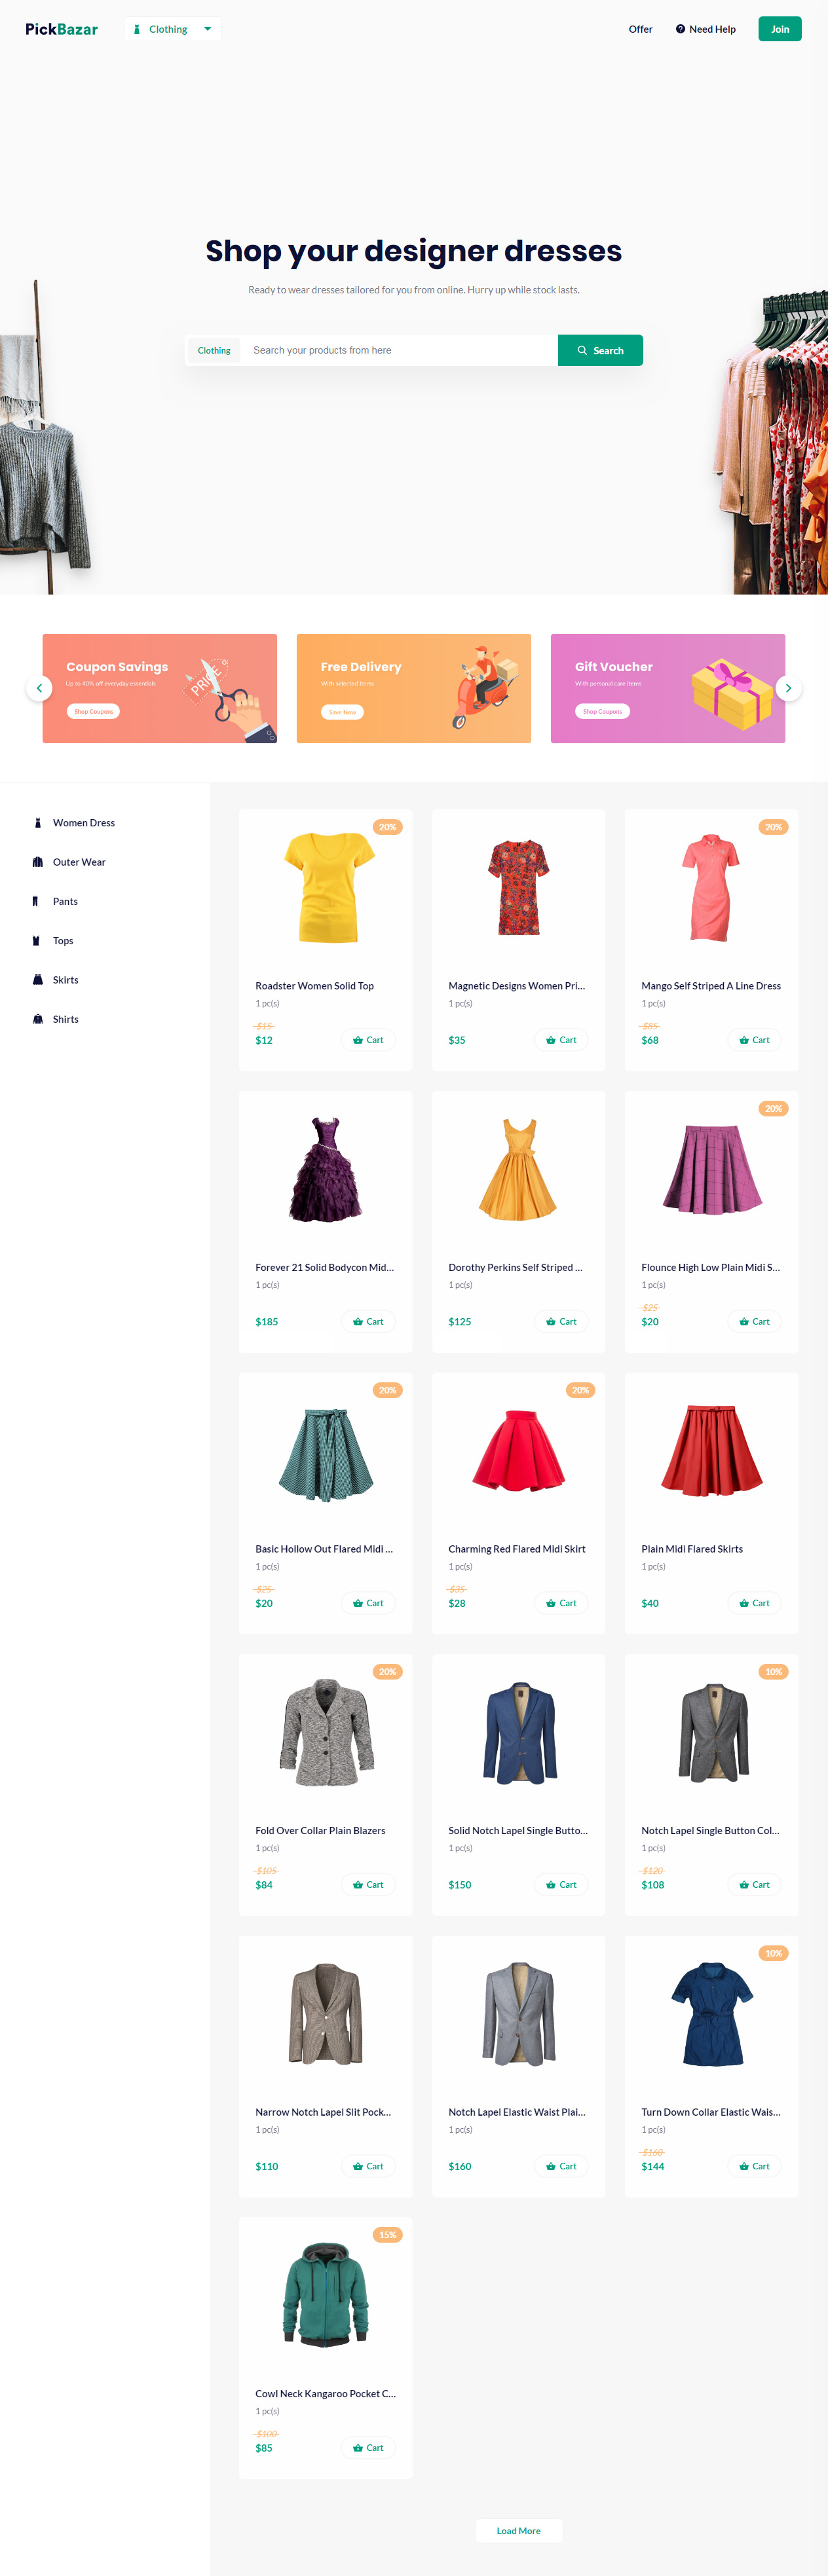The width and height of the screenshot is (828, 2576).
Task: Focus the product search input field
Action: pyautogui.click(x=398, y=350)
